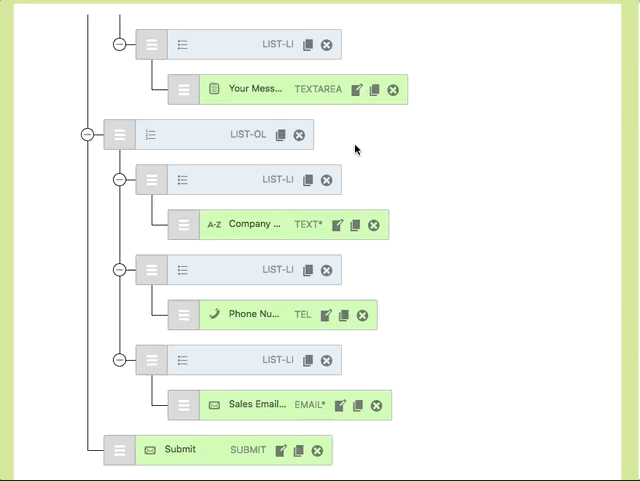Edit the Your Message textarea field
640x481 pixels.
tap(357, 90)
